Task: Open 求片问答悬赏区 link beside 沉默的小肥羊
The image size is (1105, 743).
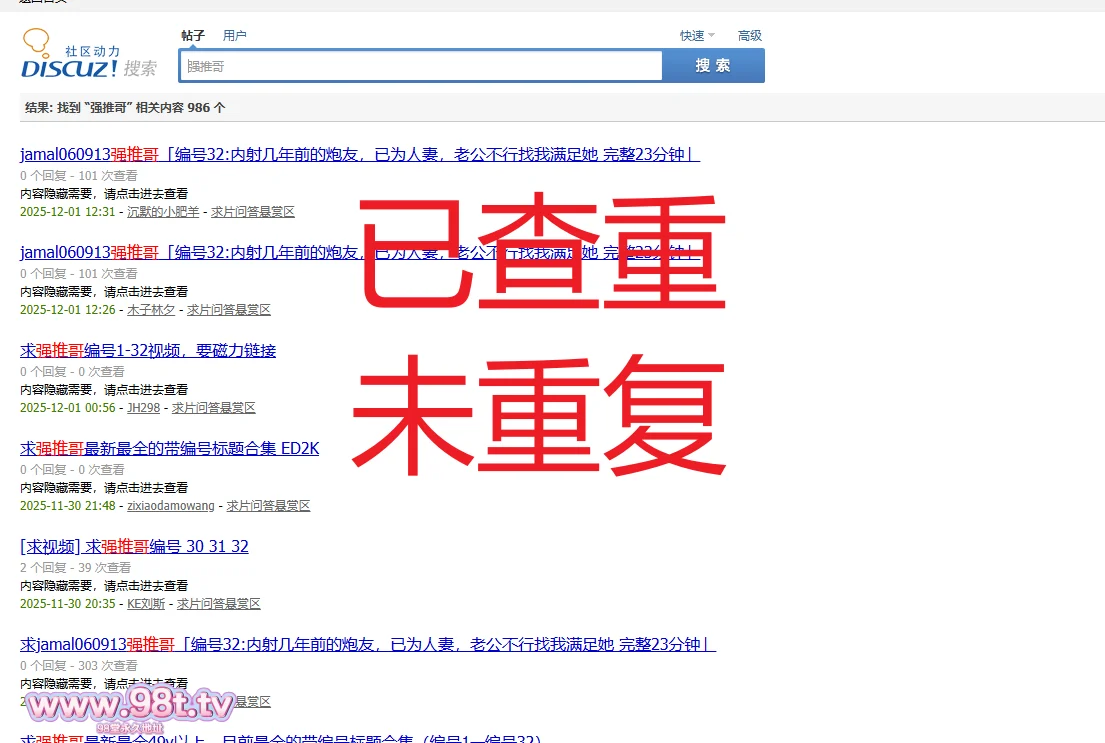Action: pyautogui.click(x=252, y=212)
